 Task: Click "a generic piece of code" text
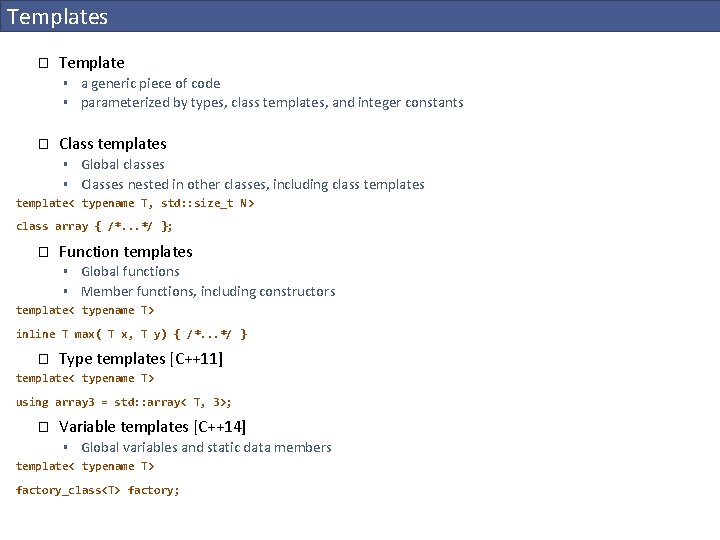tap(150, 84)
